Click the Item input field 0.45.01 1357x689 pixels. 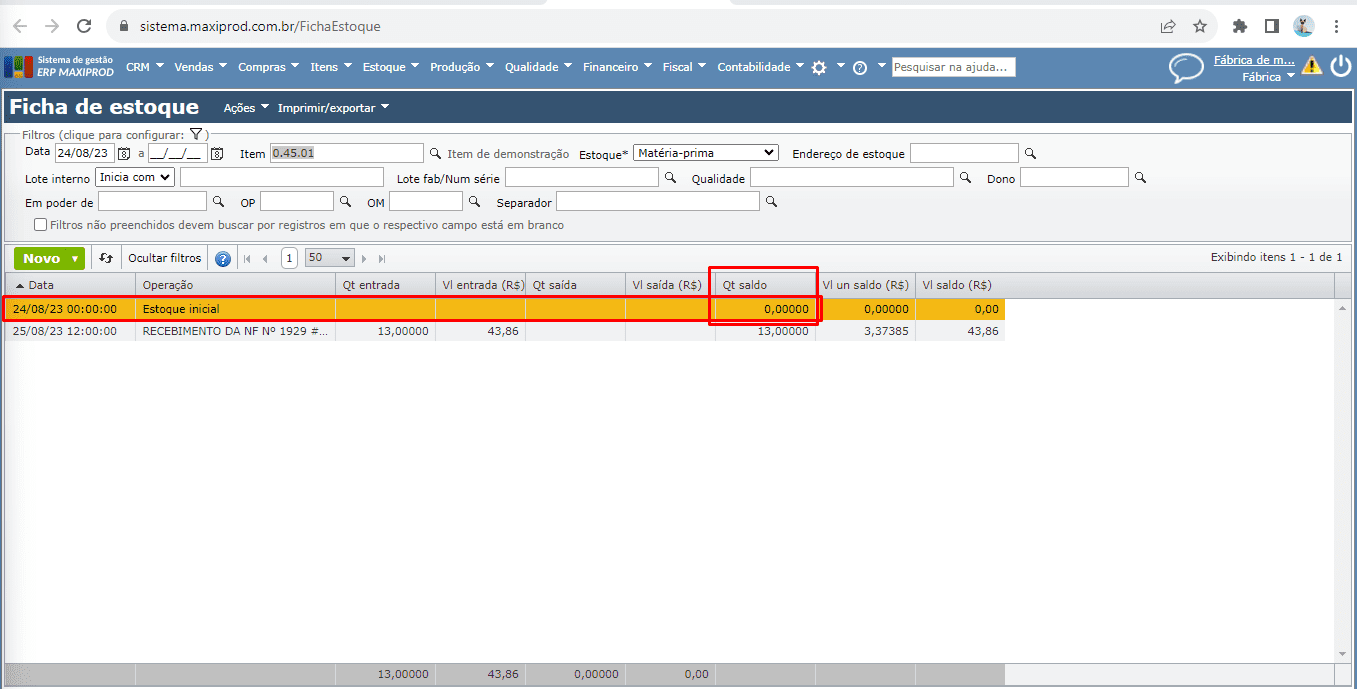tap(347, 153)
